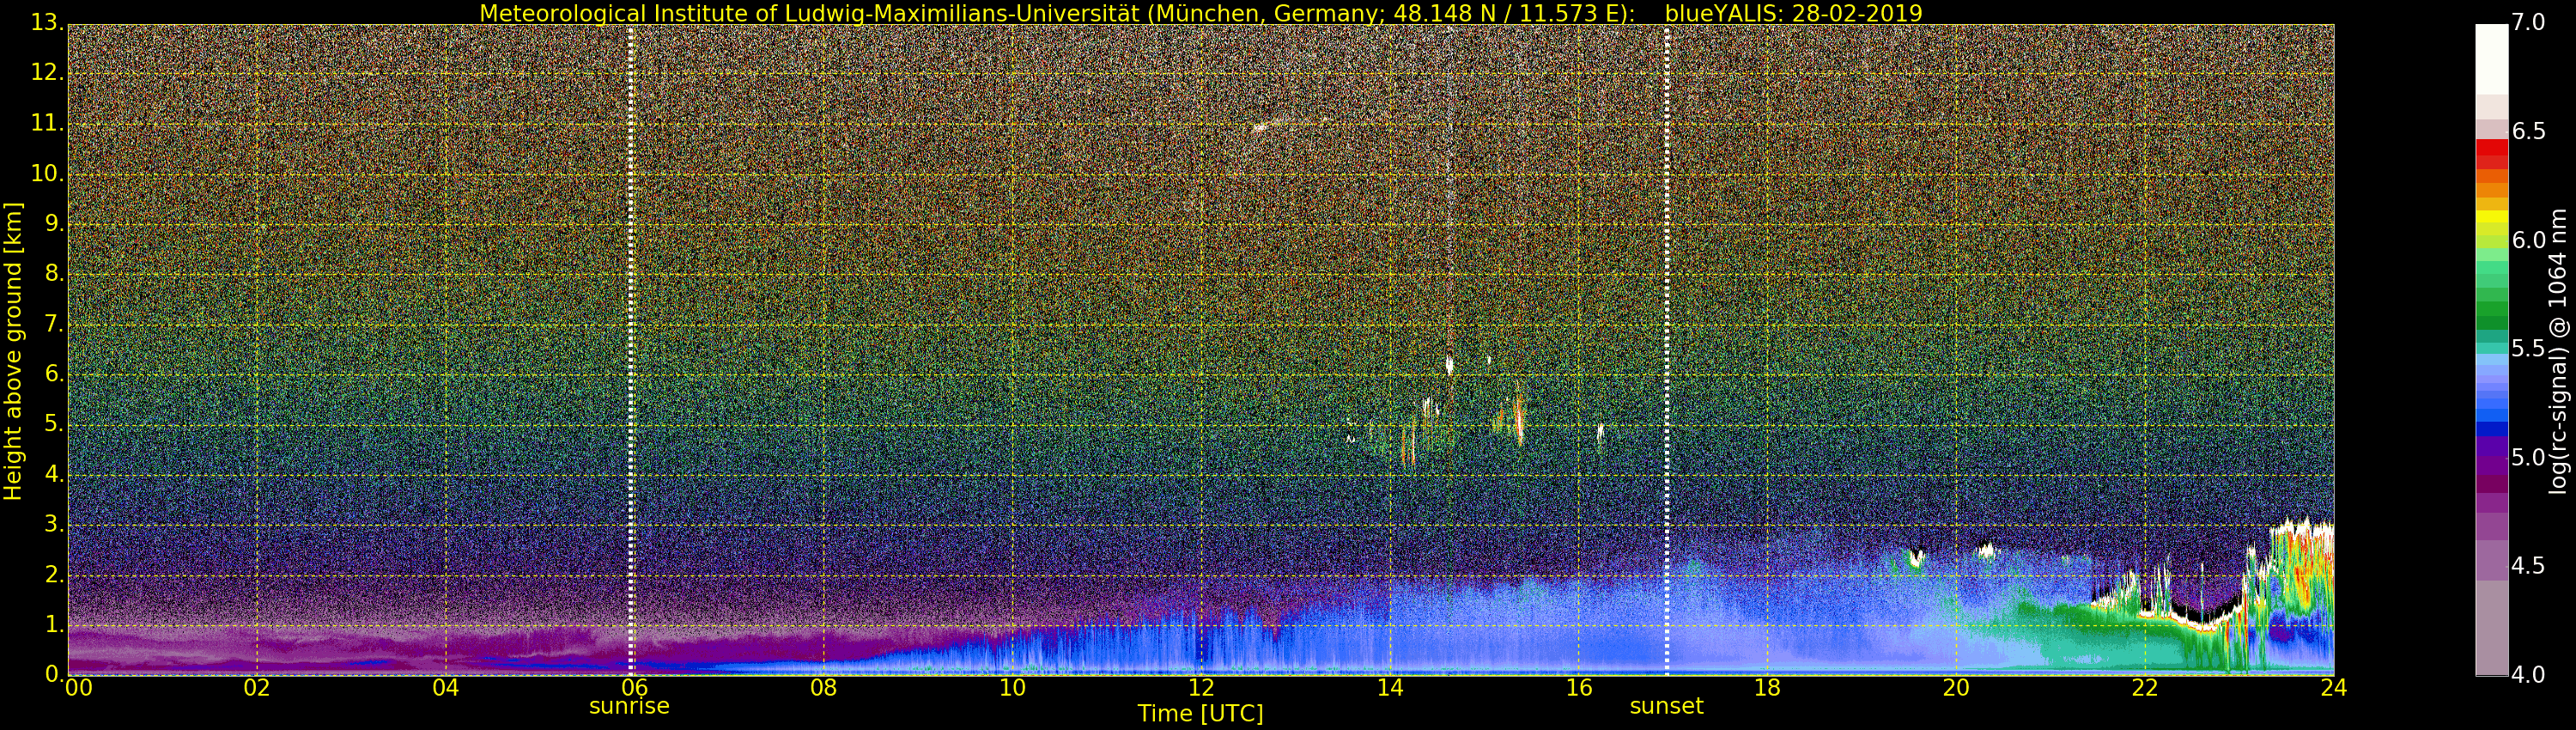Viewport: 2576px width, 730px height.
Task: Click the time axis tick '24'
Action: coord(2334,688)
